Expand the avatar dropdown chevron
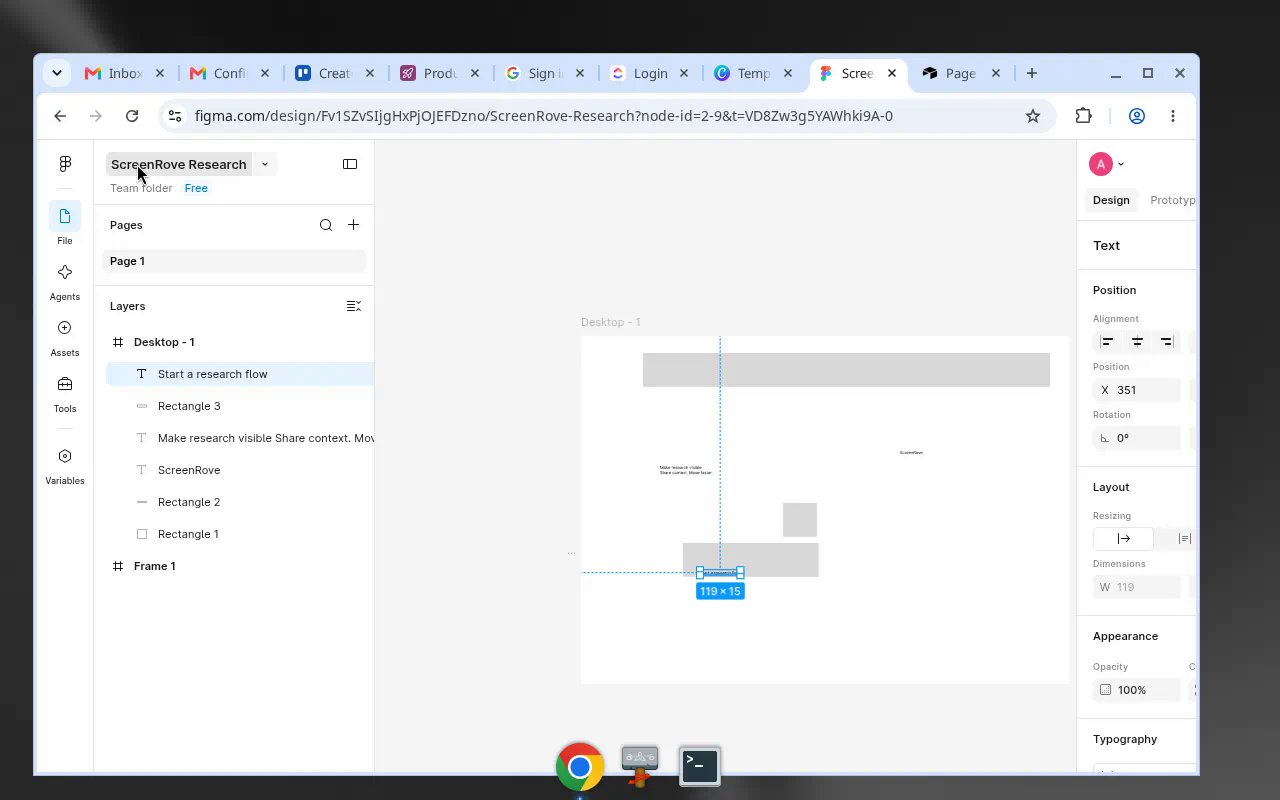1280x800 pixels. coord(1121,164)
